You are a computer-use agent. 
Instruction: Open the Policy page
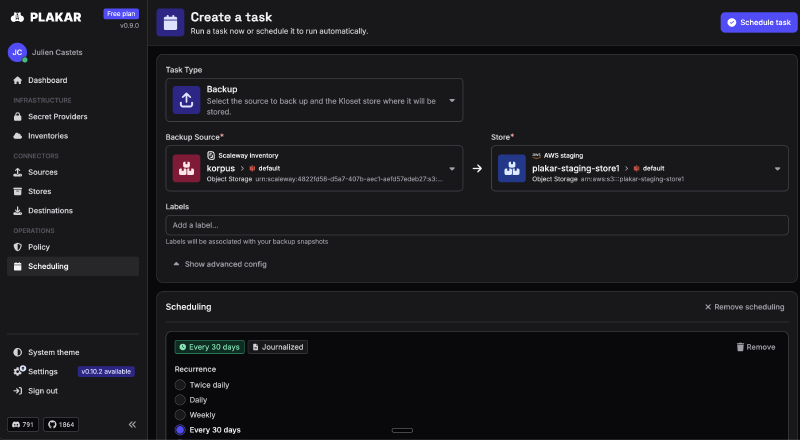point(39,247)
